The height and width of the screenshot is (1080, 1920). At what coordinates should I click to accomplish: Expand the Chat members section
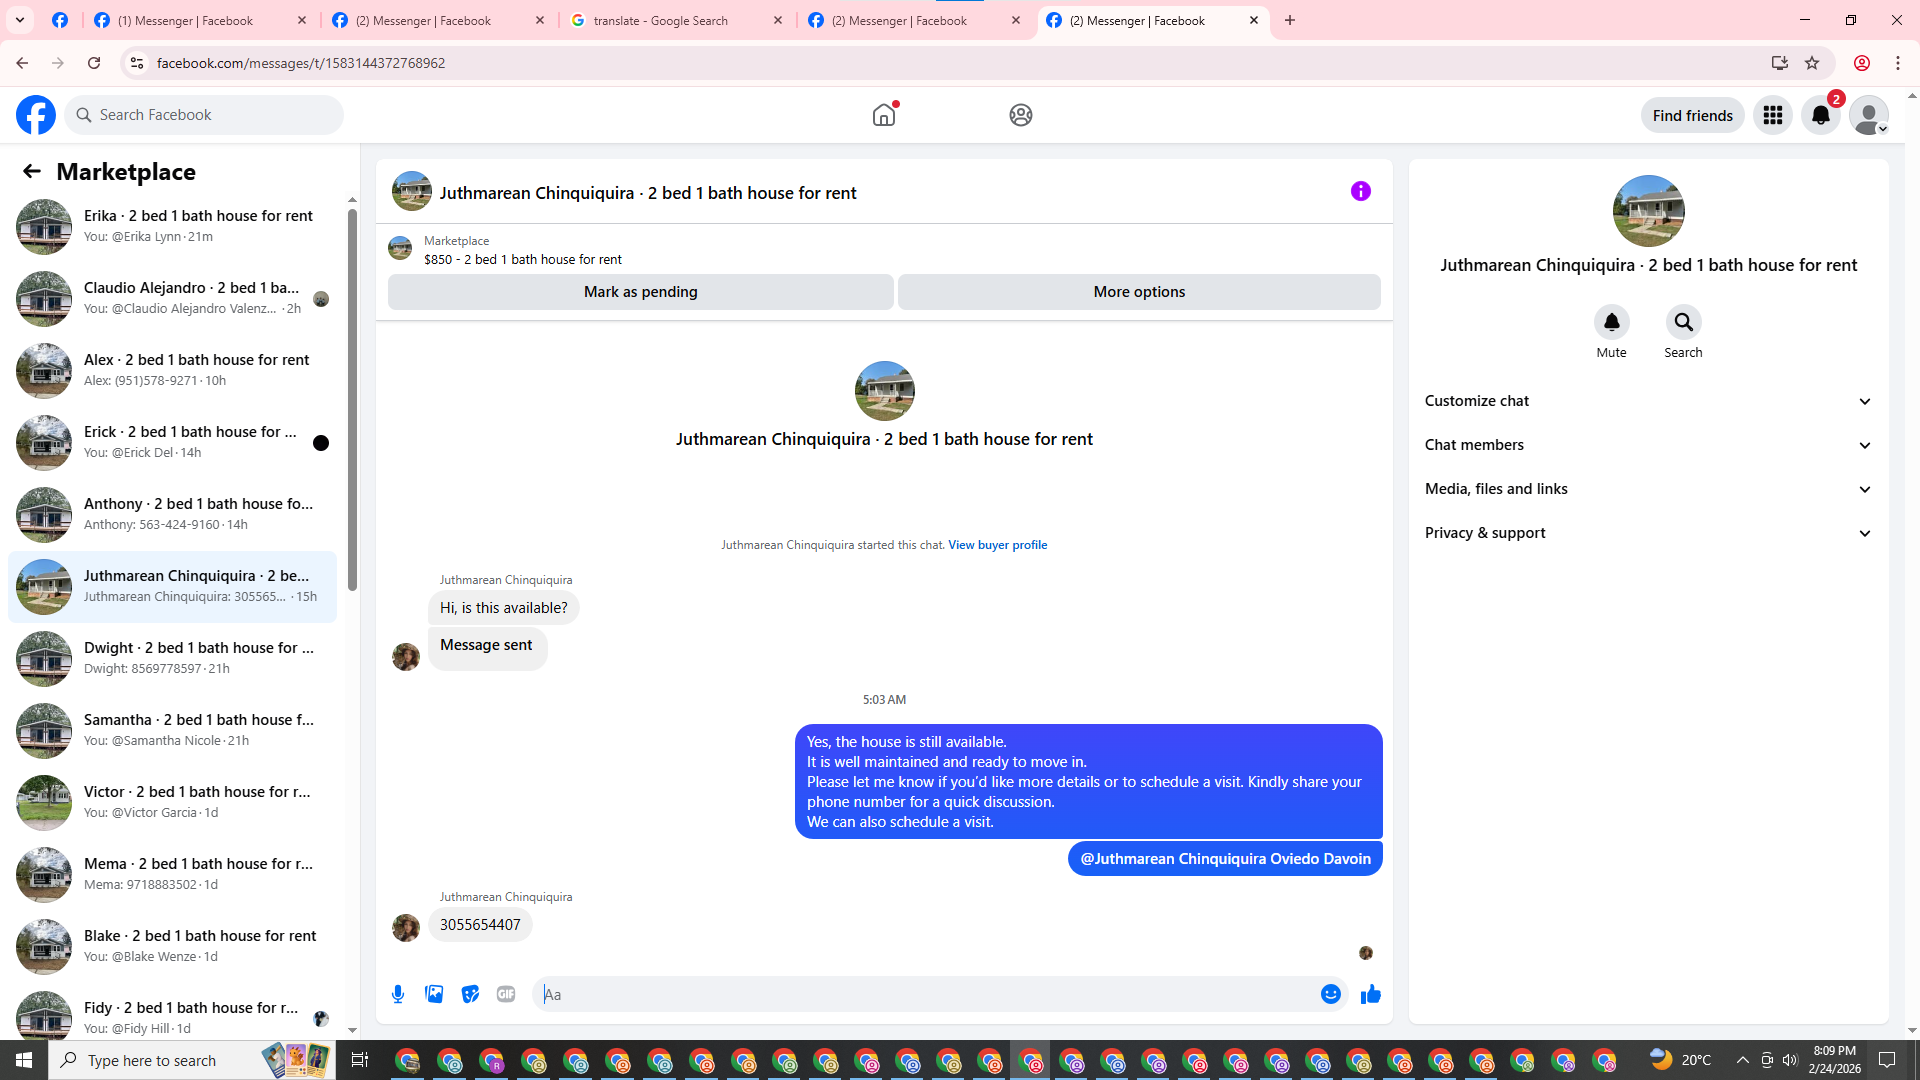tap(1647, 445)
